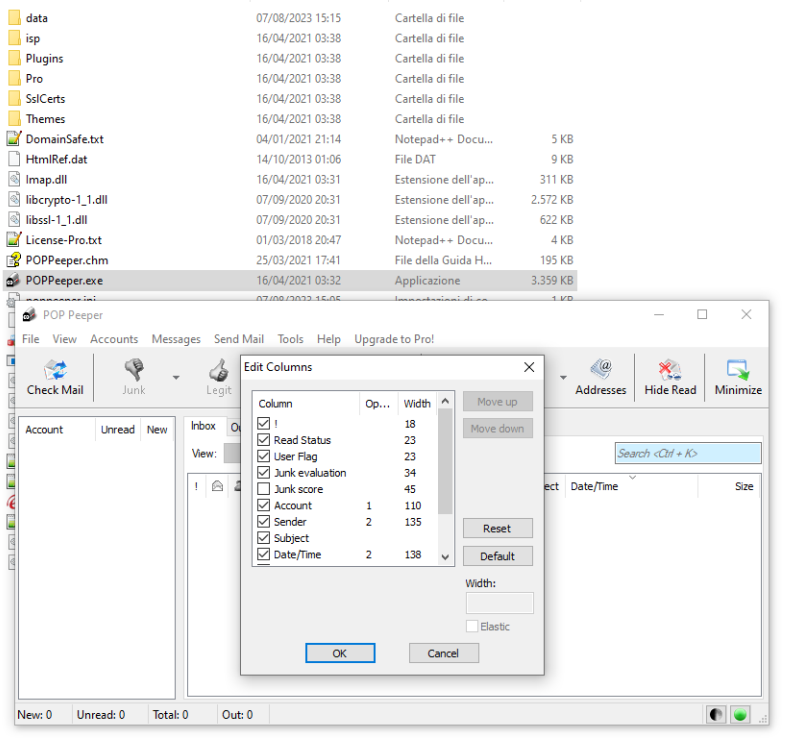Open the Junk button dropdown arrow
Screen dimensions: 786x740
(176, 378)
